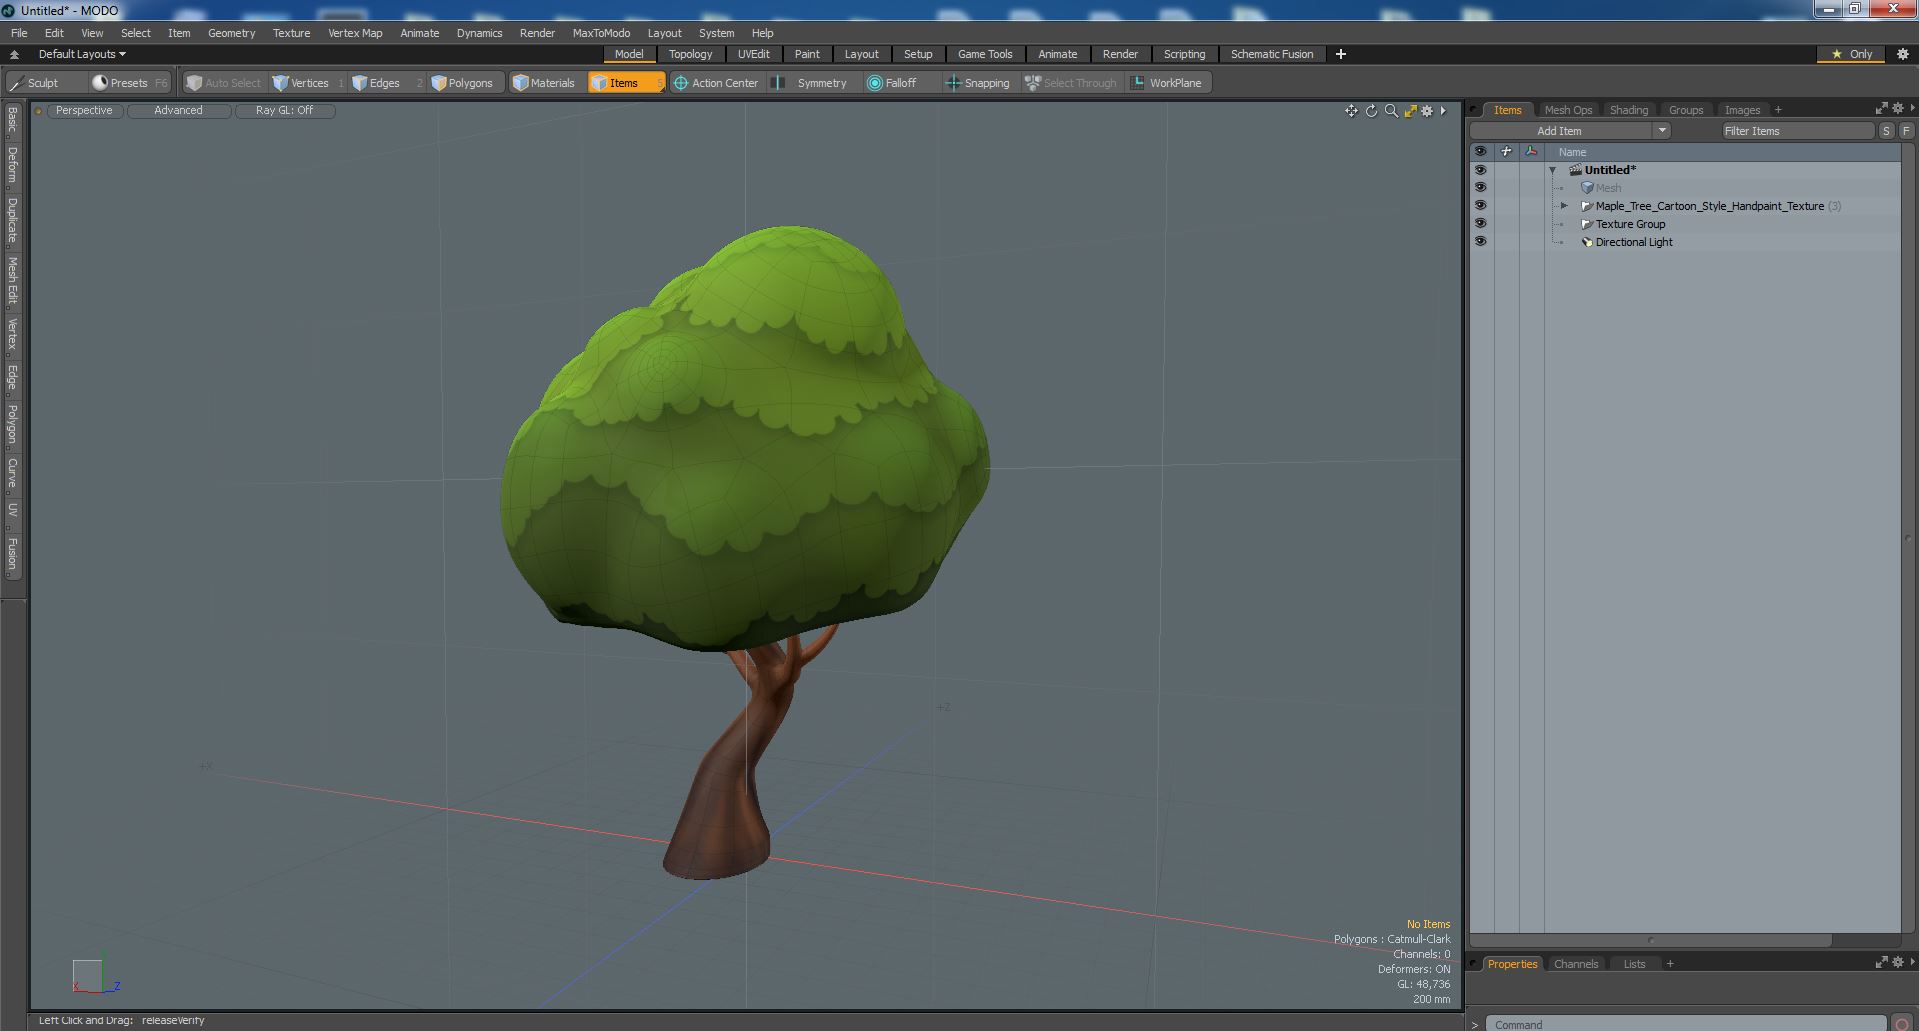The height and width of the screenshot is (1031, 1919).
Task: Click the Mesh item cube icon
Action: click(x=1587, y=188)
